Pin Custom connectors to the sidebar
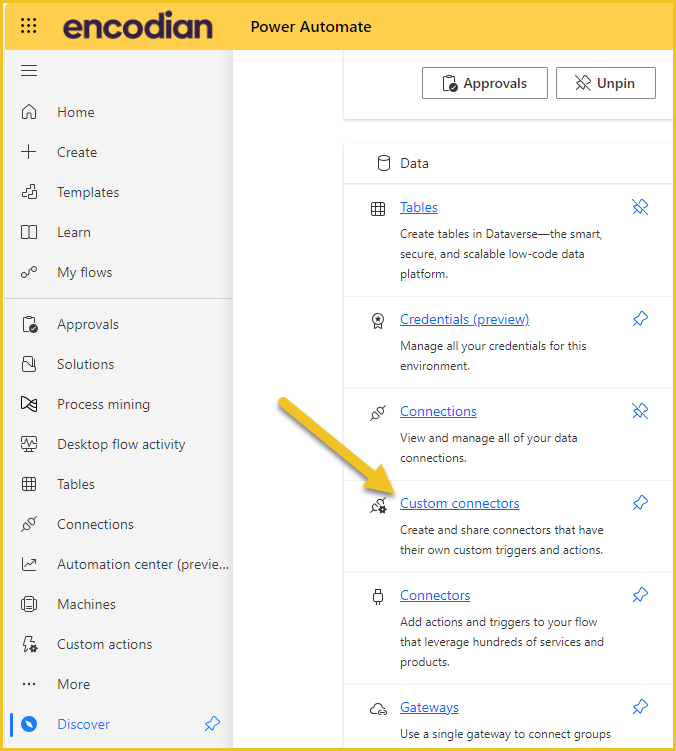Screen dimensions: 676x751 point(640,503)
